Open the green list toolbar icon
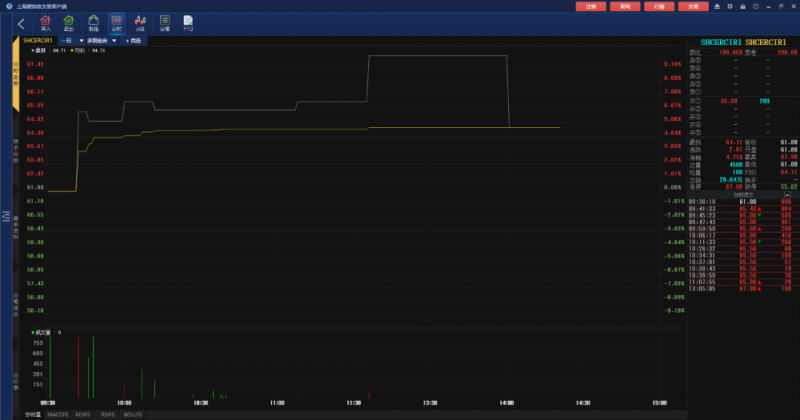 click(164, 23)
